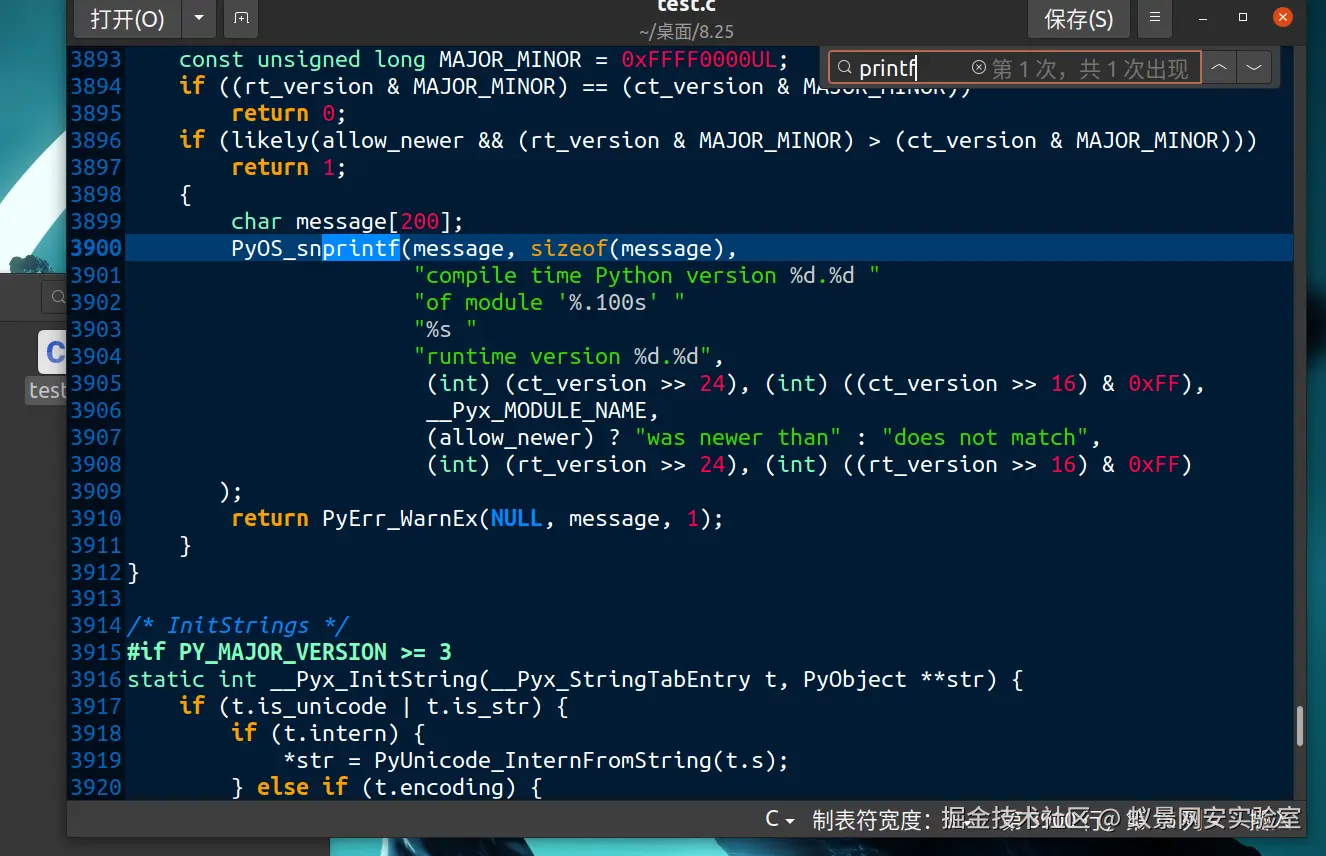Jump to previous search match arrow
1326x856 pixels.
[x=1219, y=68]
